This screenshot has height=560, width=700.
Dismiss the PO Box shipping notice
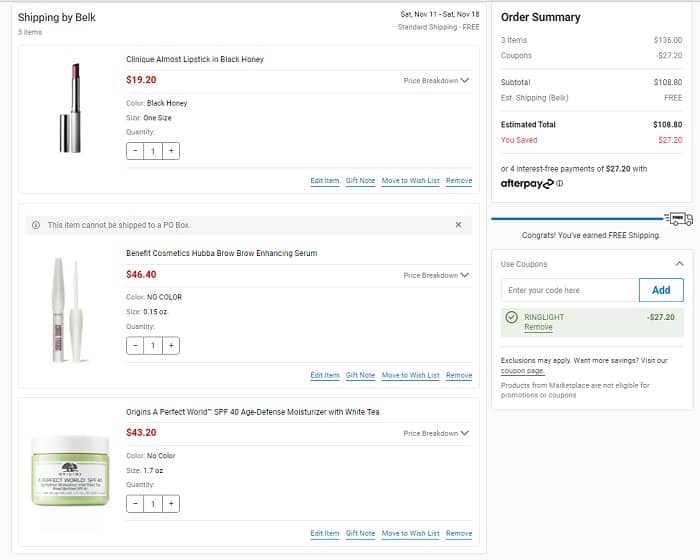pyautogui.click(x=458, y=225)
